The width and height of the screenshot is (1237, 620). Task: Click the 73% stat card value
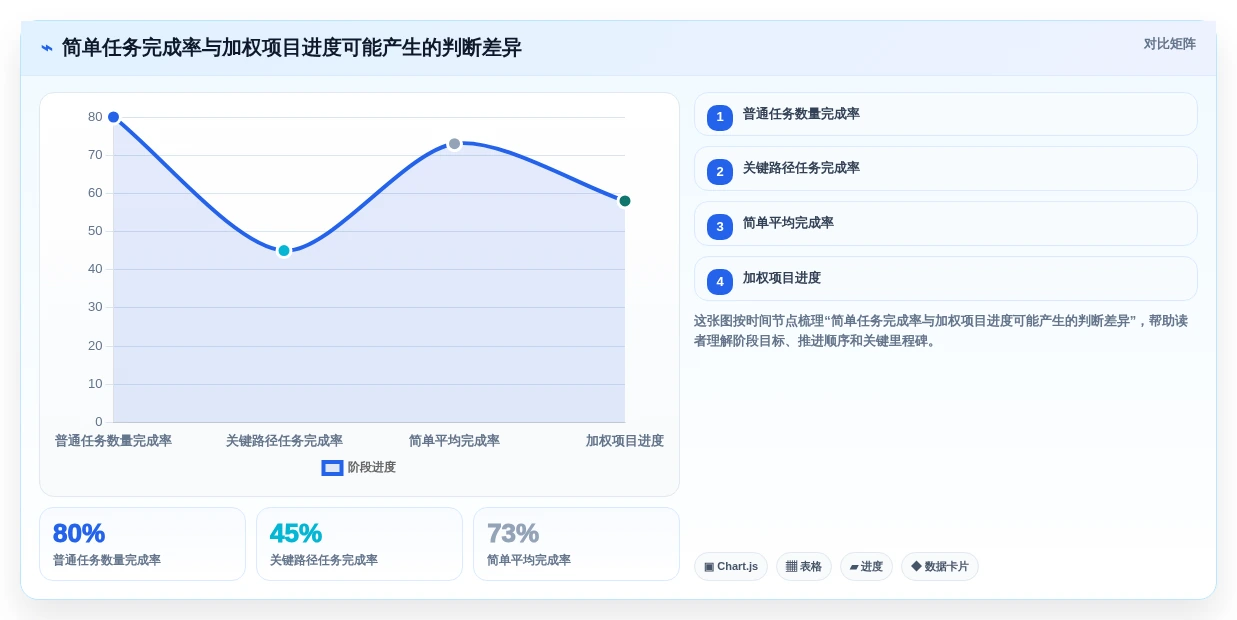coord(513,533)
